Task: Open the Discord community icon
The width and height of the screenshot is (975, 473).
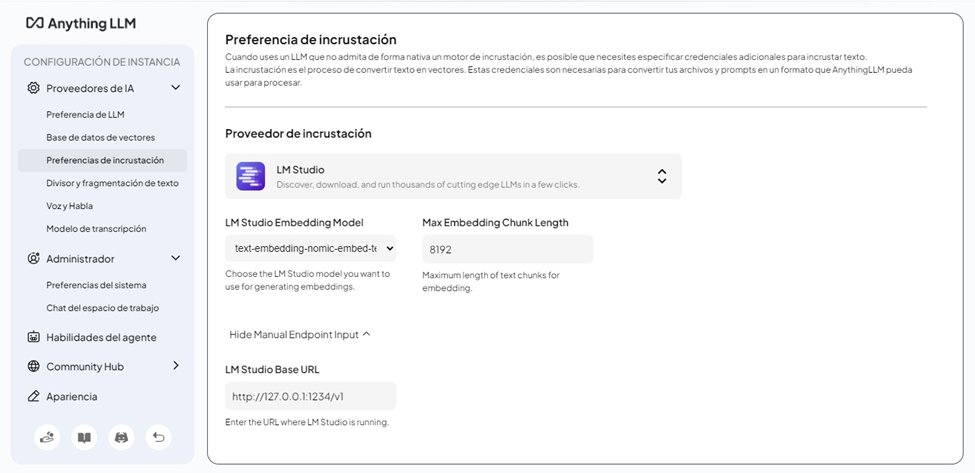Action: point(121,437)
